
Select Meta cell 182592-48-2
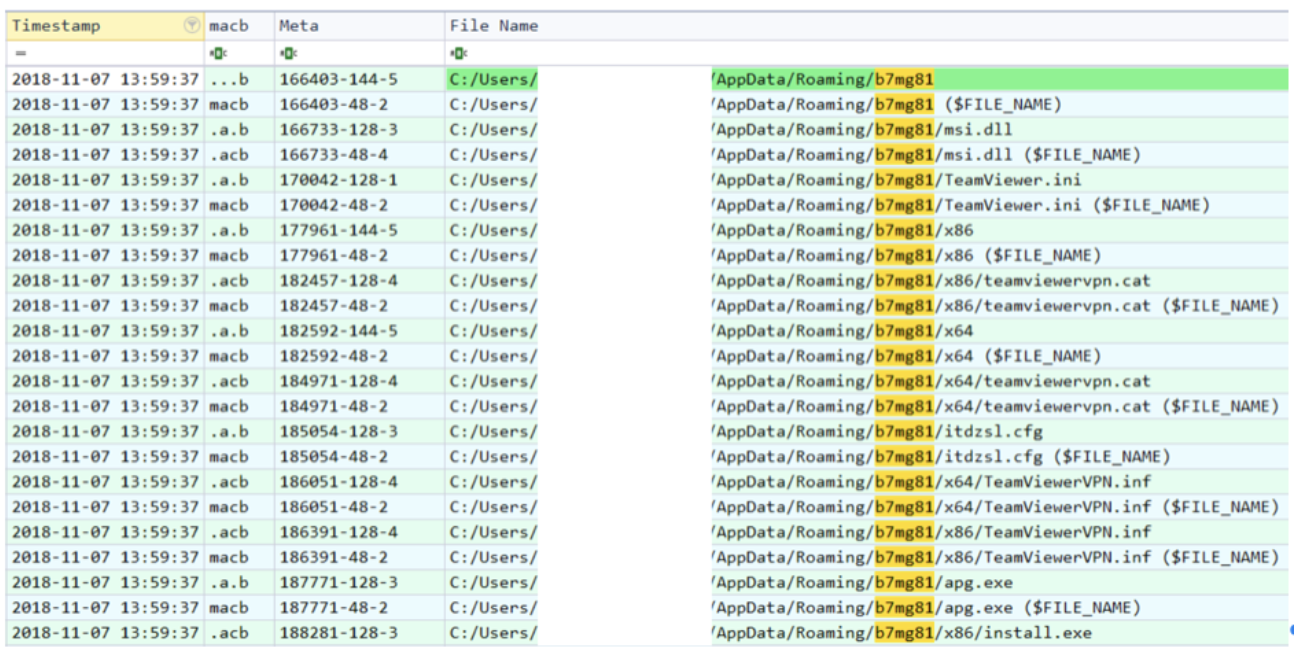click(360, 356)
